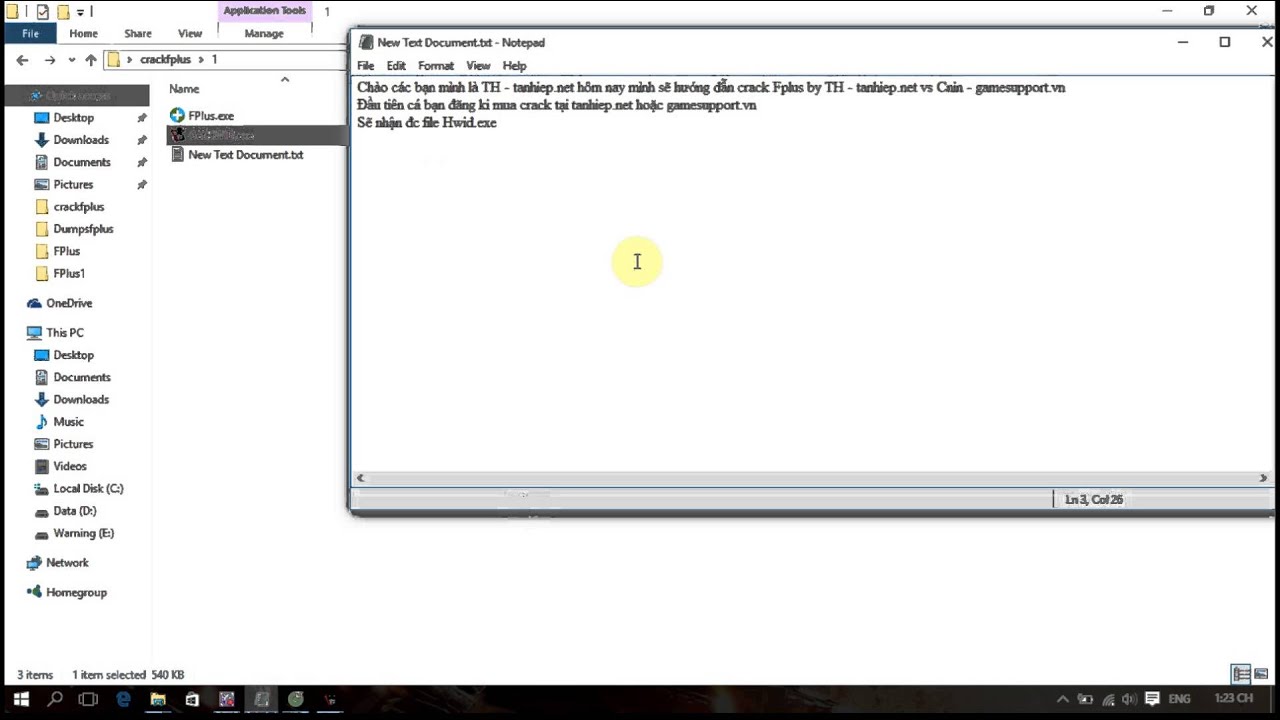Click Notepad horizontal scrollbar right arrow
The image size is (1280, 720).
(1263, 478)
